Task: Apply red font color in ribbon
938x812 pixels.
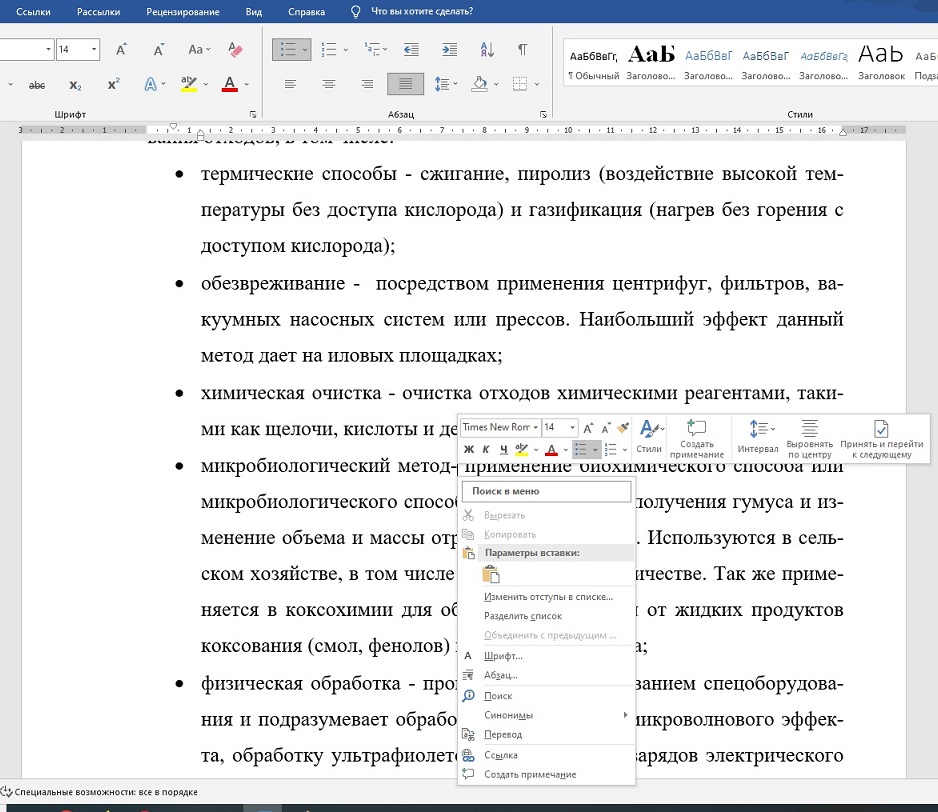Action: coord(229,85)
